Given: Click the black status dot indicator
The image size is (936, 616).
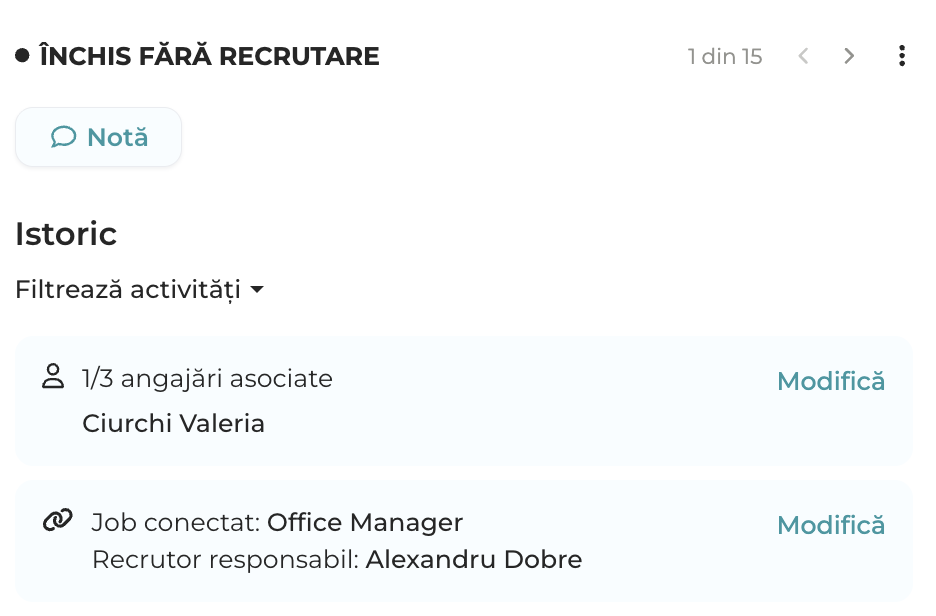Looking at the screenshot, I should 22,56.
